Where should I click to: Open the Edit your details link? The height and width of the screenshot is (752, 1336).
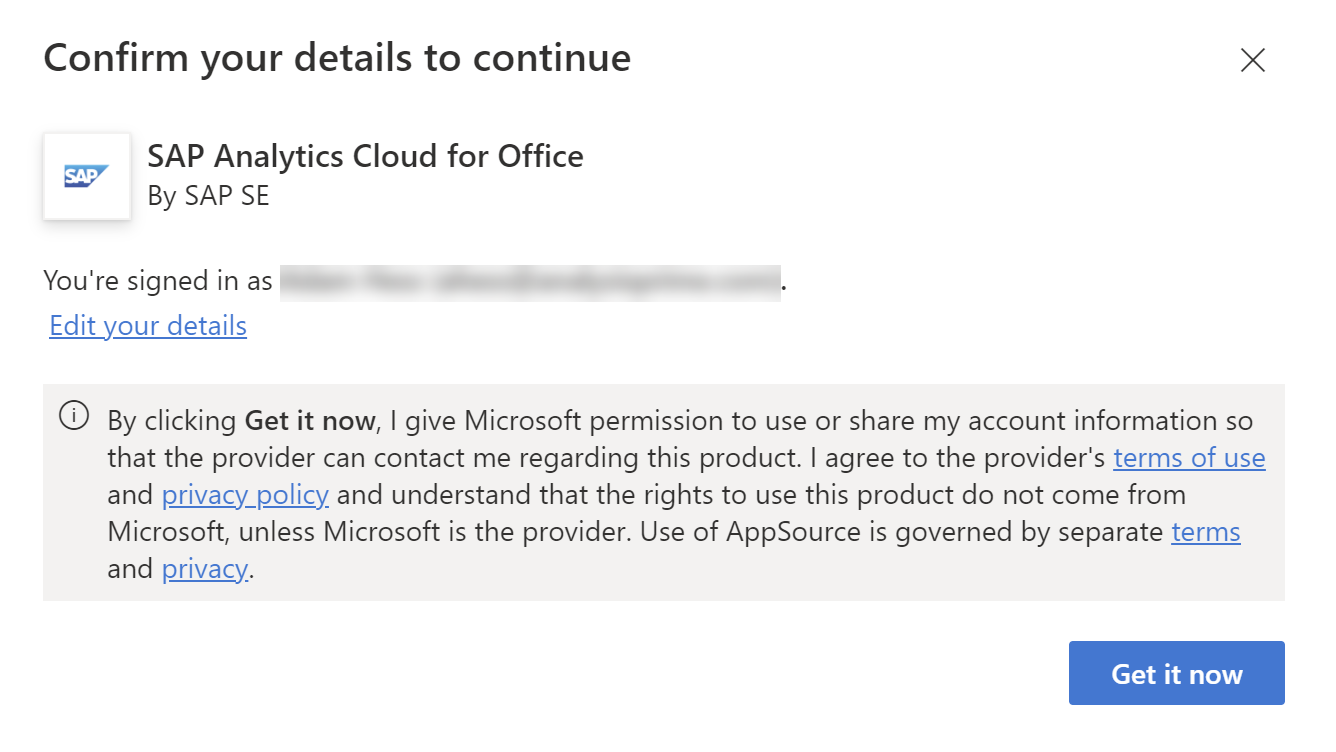[148, 326]
